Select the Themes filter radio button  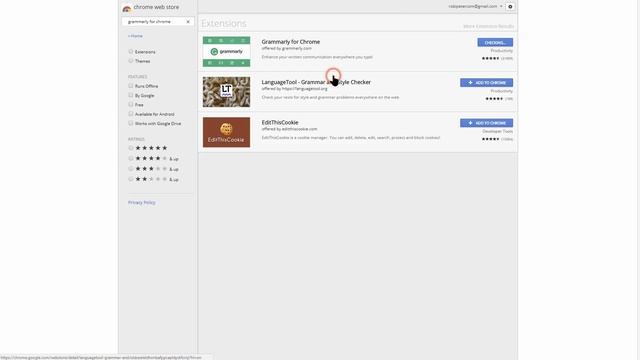131,60
